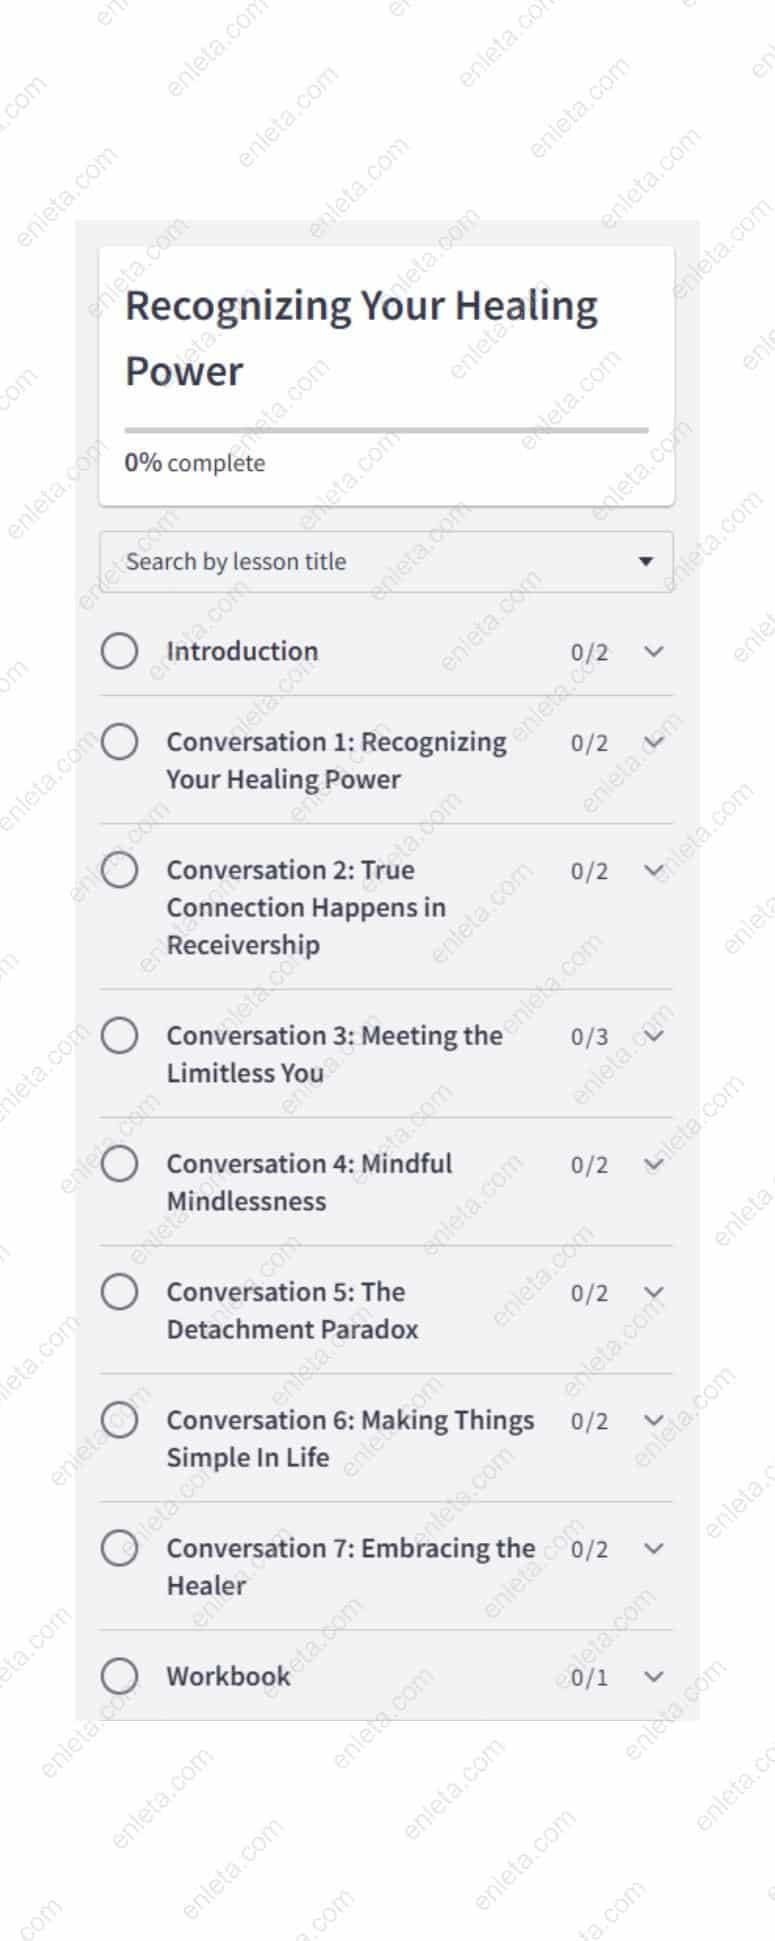
Task: Click the circle icon next to Workbook
Action: pos(119,1676)
